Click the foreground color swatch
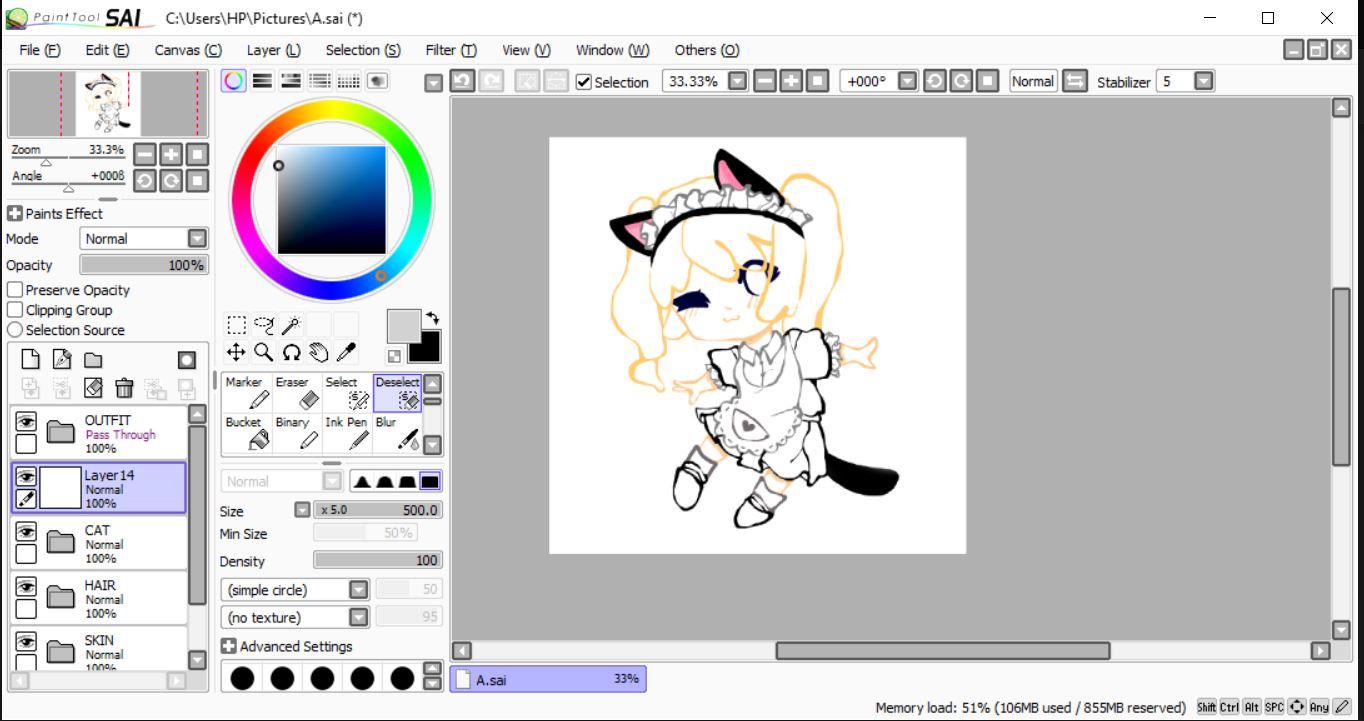Screen dimensions: 1364x721 coord(404,326)
